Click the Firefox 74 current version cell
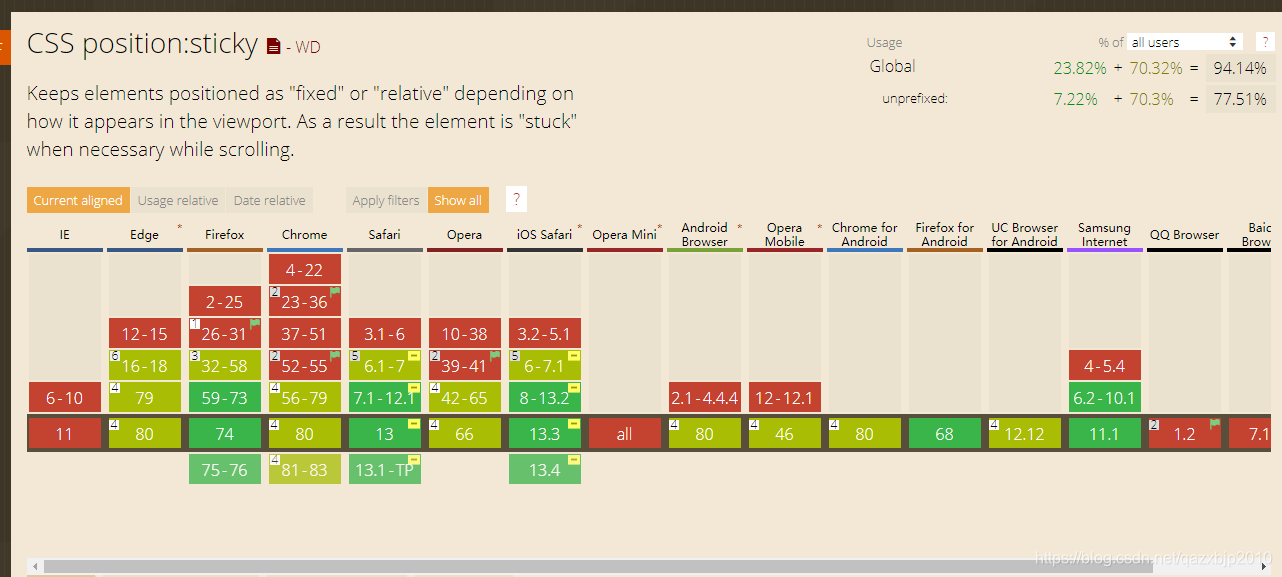 pyautogui.click(x=225, y=433)
